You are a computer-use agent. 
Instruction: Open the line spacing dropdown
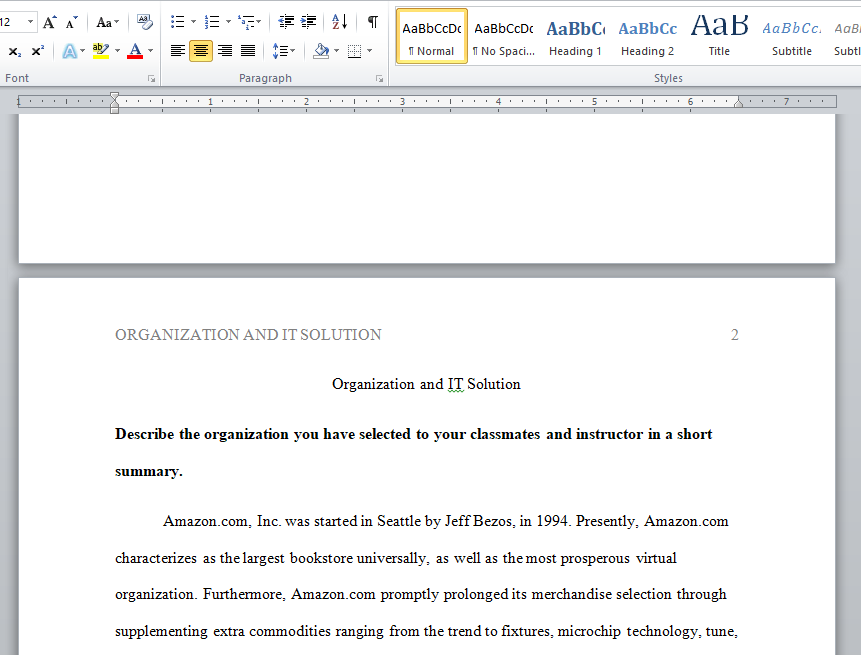click(284, 51)
